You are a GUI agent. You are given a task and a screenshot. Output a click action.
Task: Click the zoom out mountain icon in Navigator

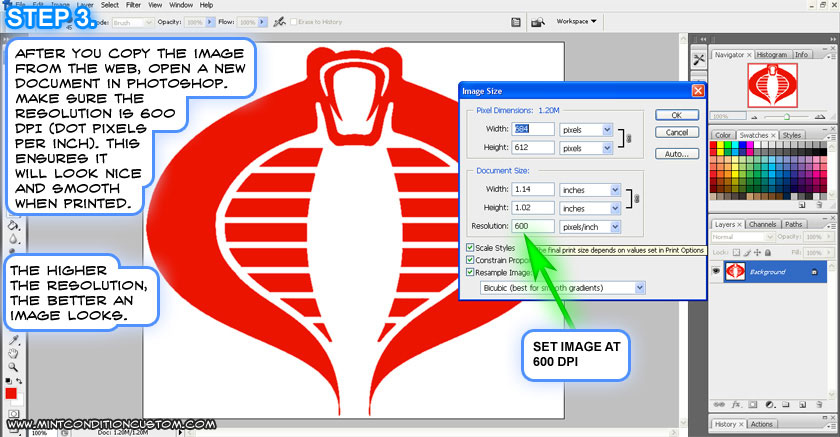pos(755,116)
